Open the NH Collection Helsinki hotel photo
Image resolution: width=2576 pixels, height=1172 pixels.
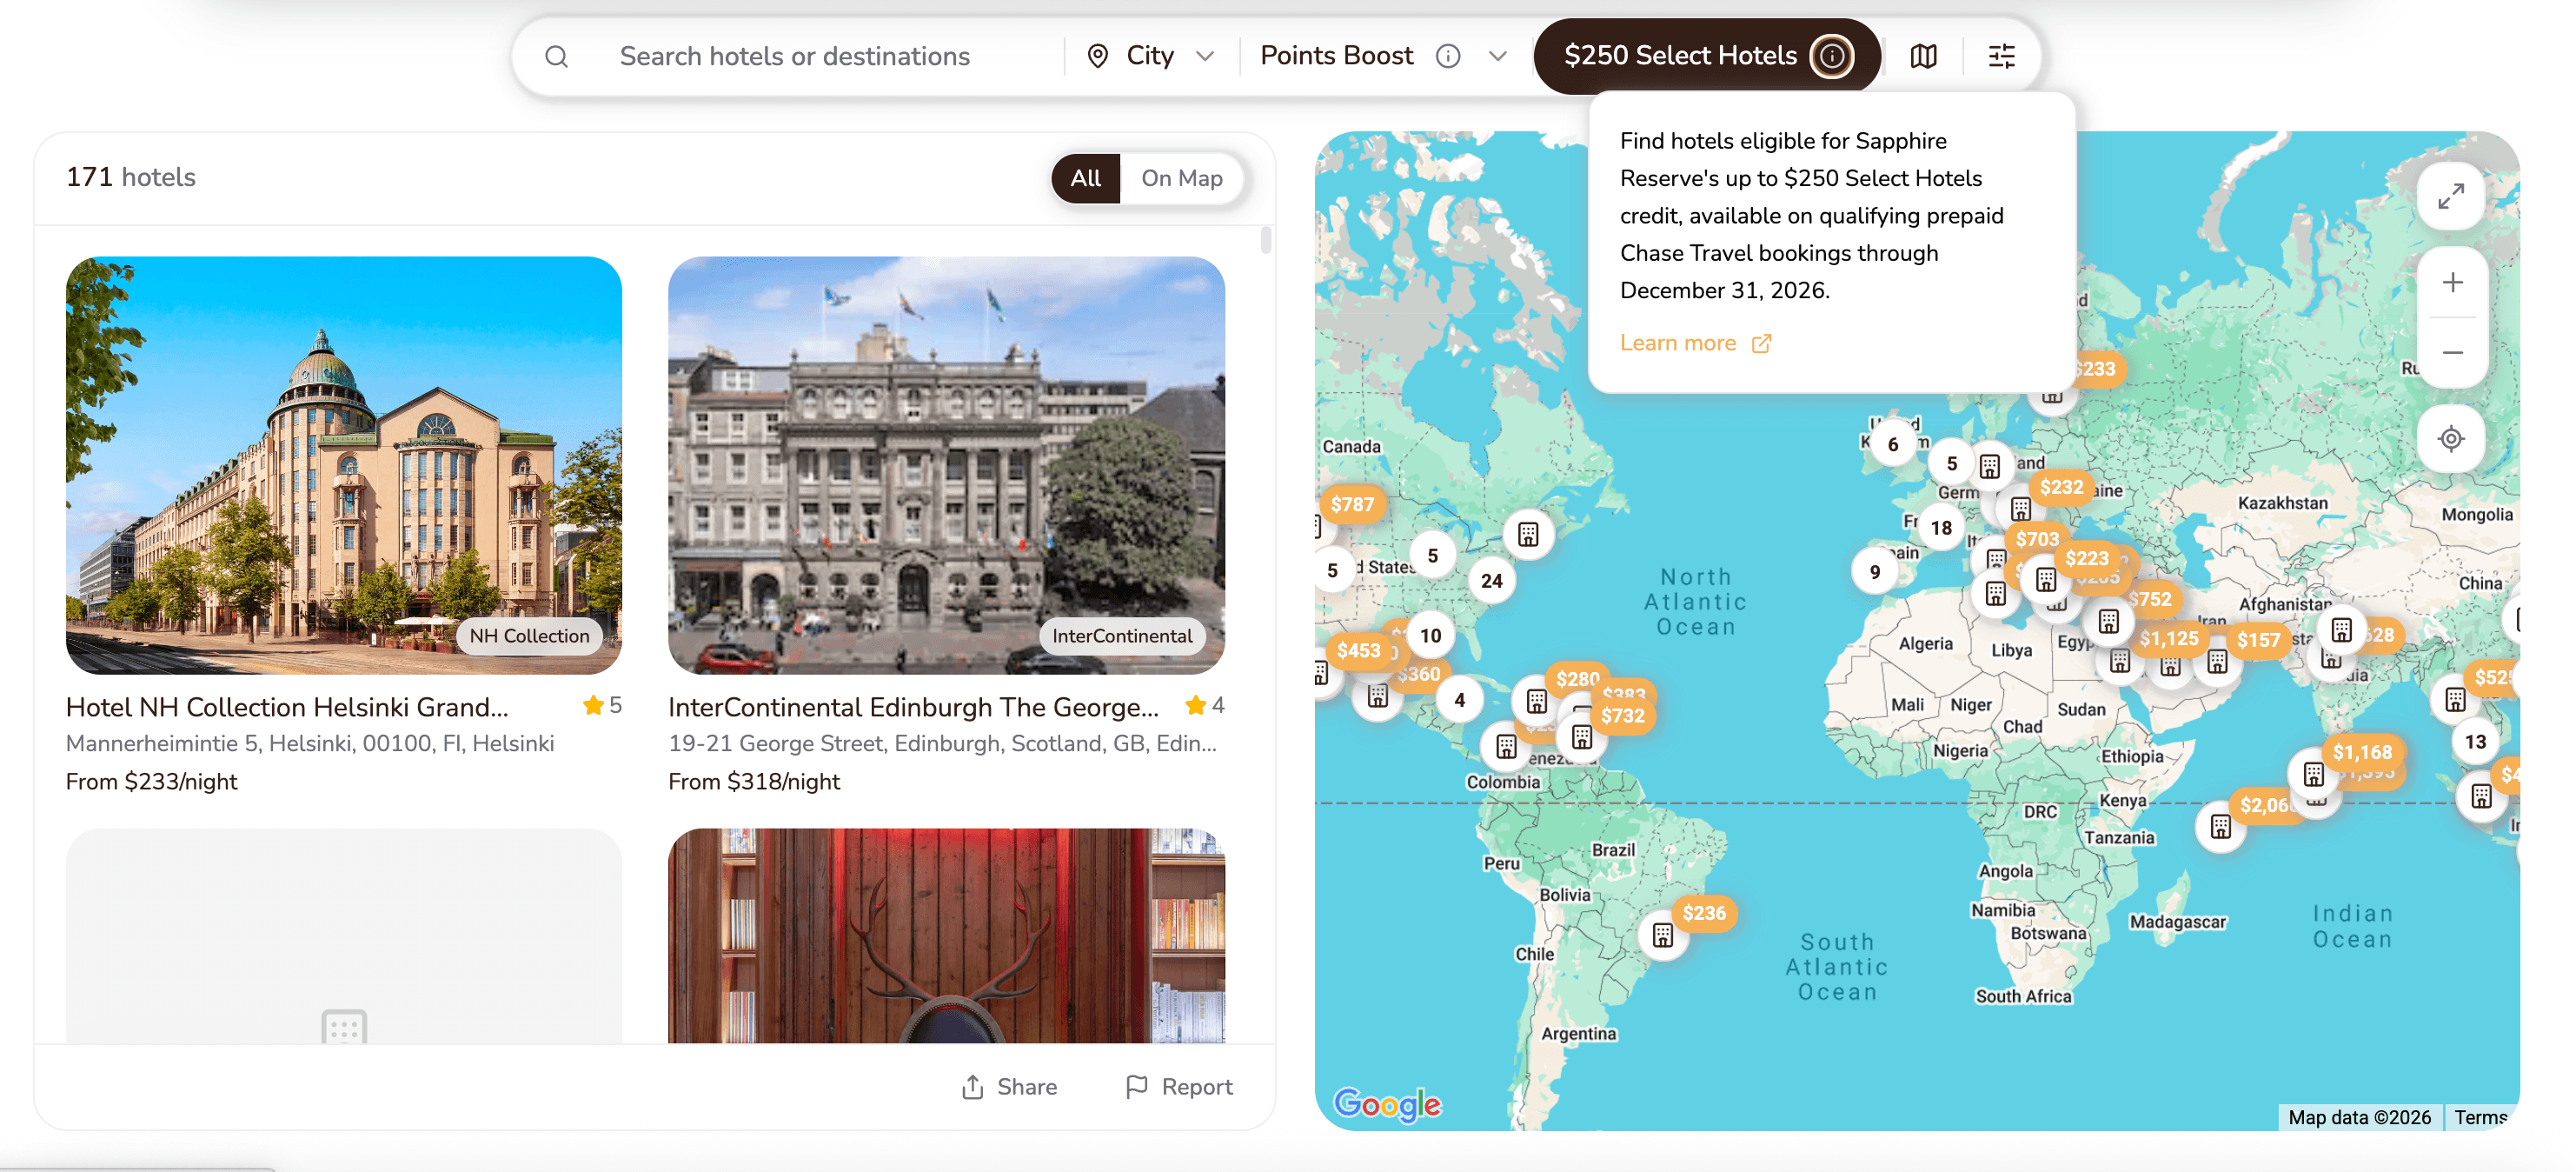click(344, 465)
